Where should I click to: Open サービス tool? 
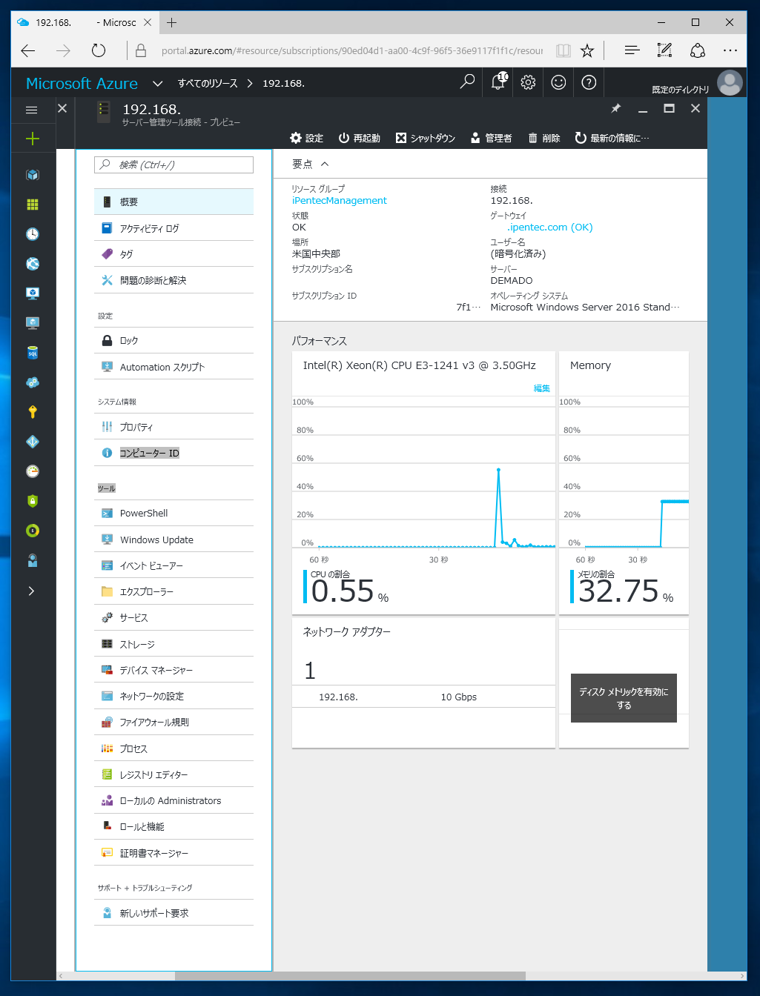coord(173,617)
